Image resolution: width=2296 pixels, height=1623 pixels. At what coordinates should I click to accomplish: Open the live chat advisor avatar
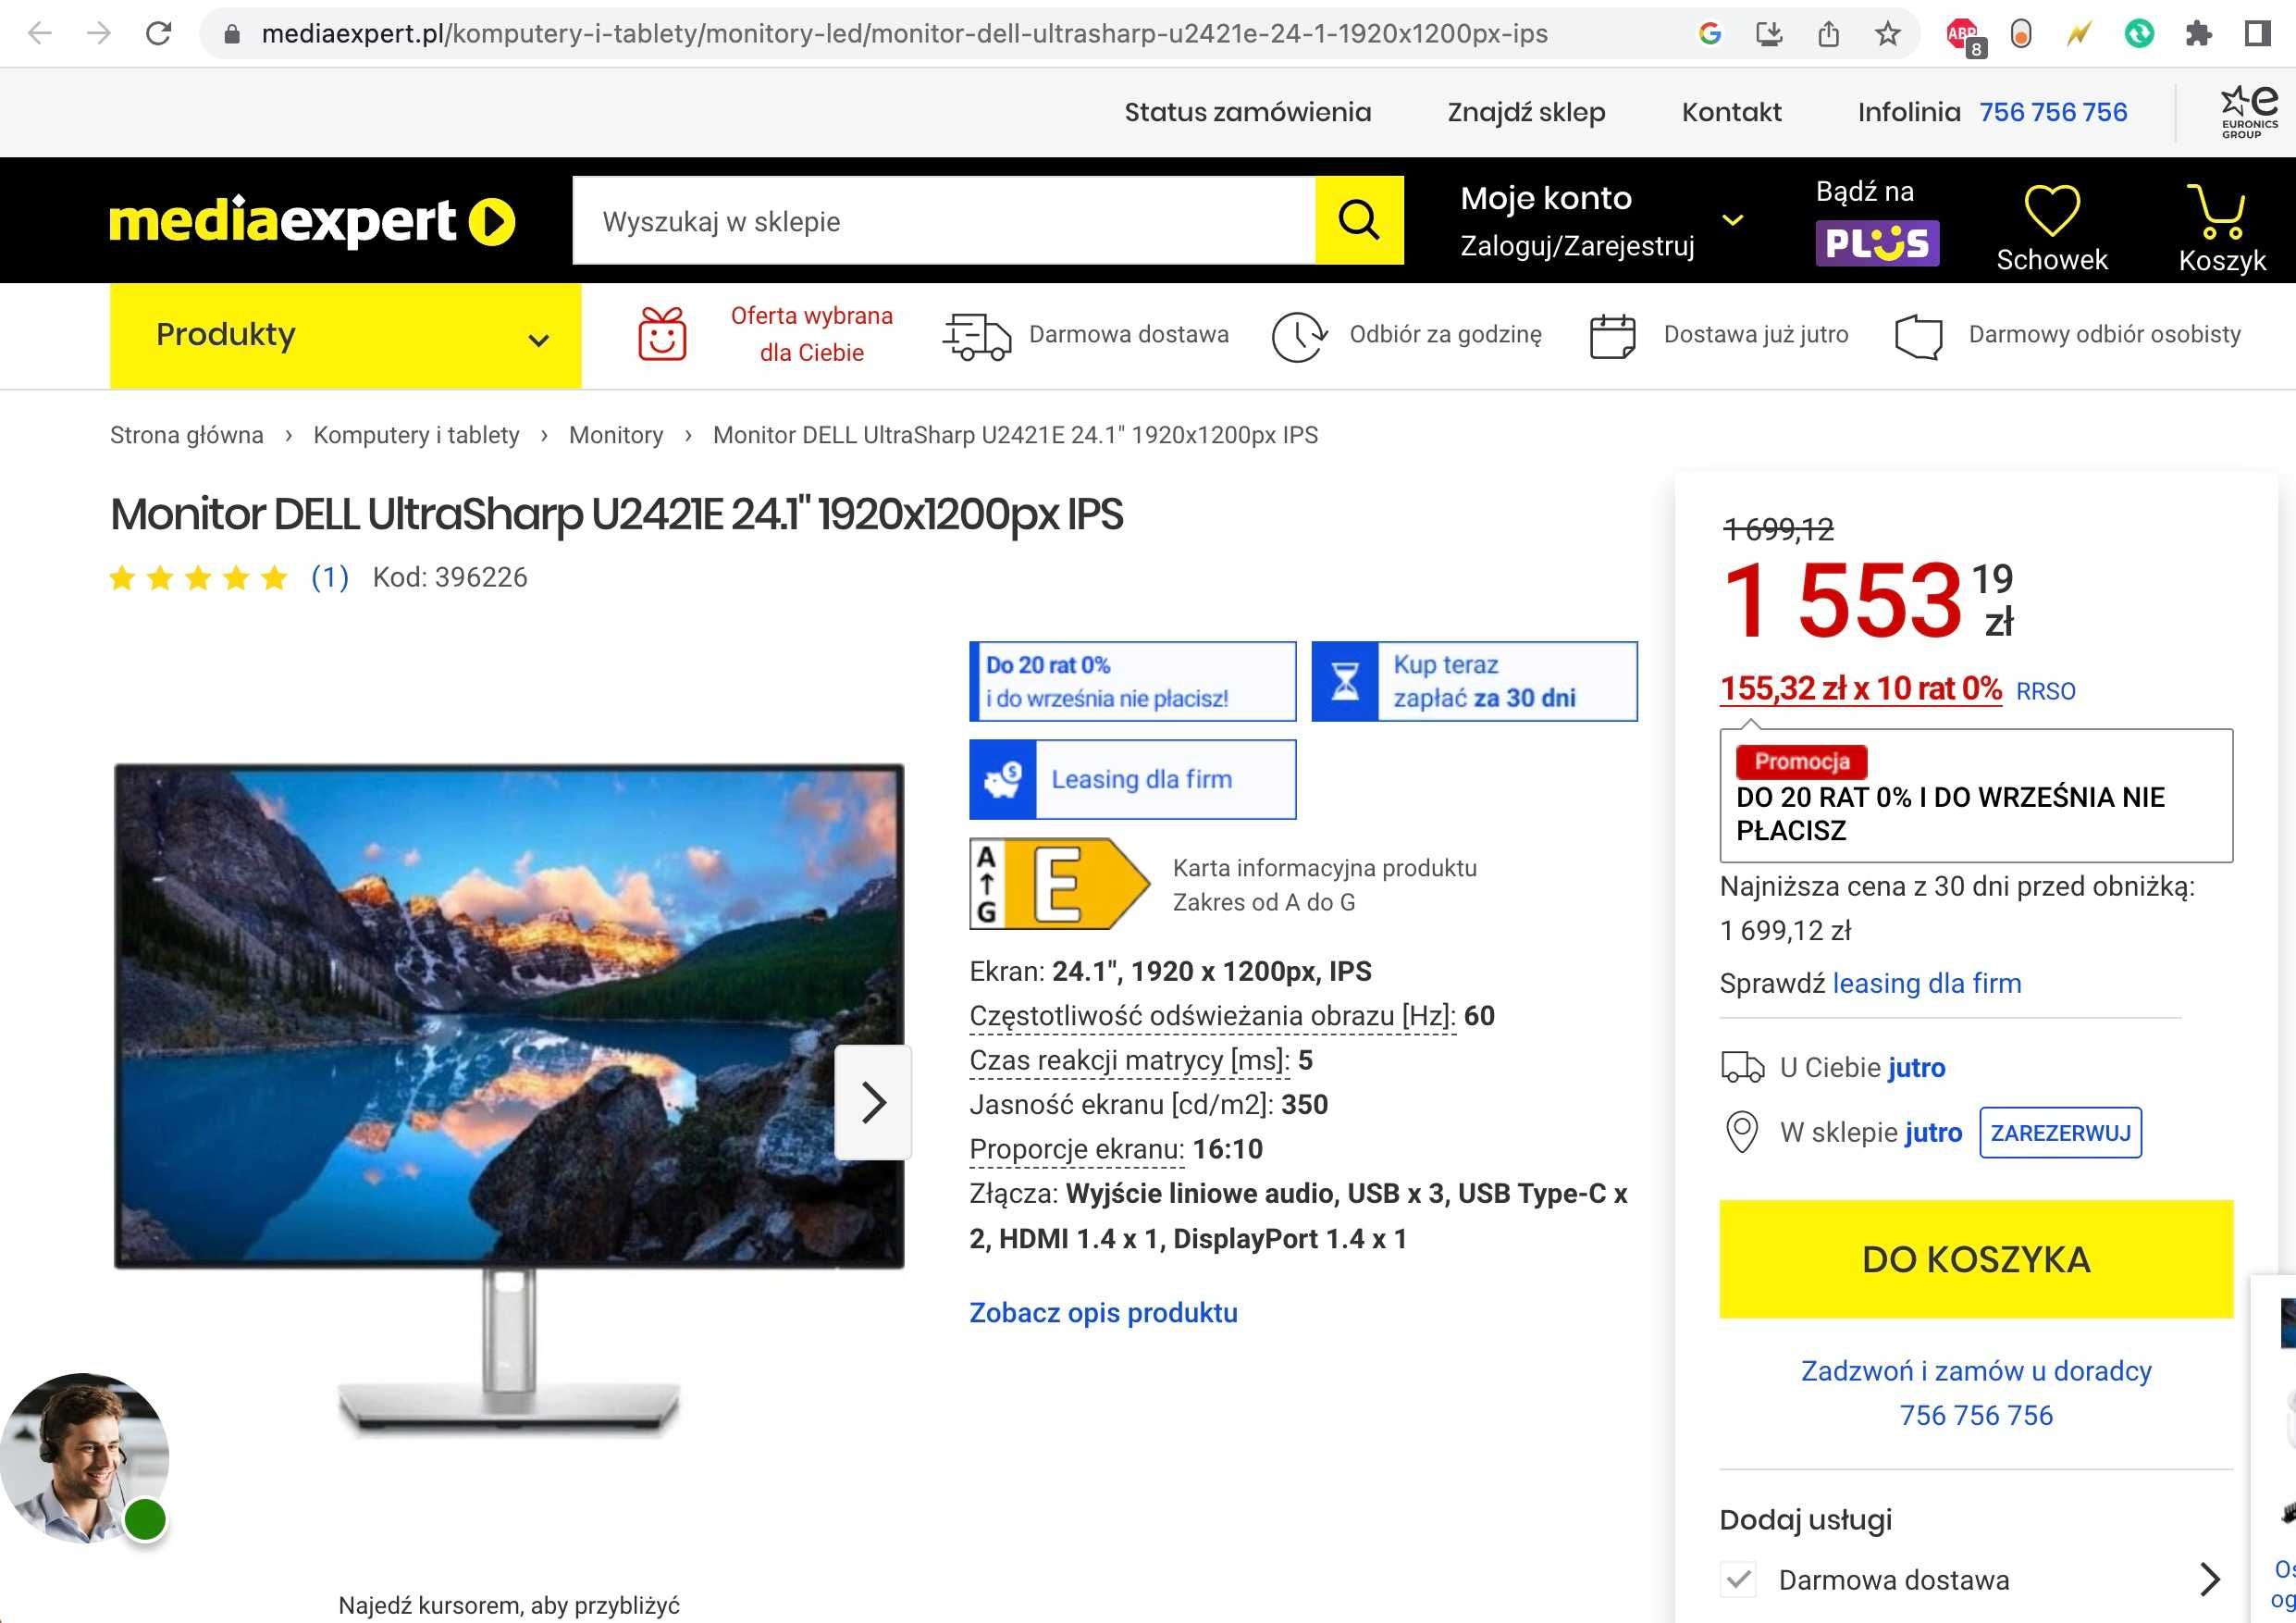pyautogui.click(x=83, y=1457)
